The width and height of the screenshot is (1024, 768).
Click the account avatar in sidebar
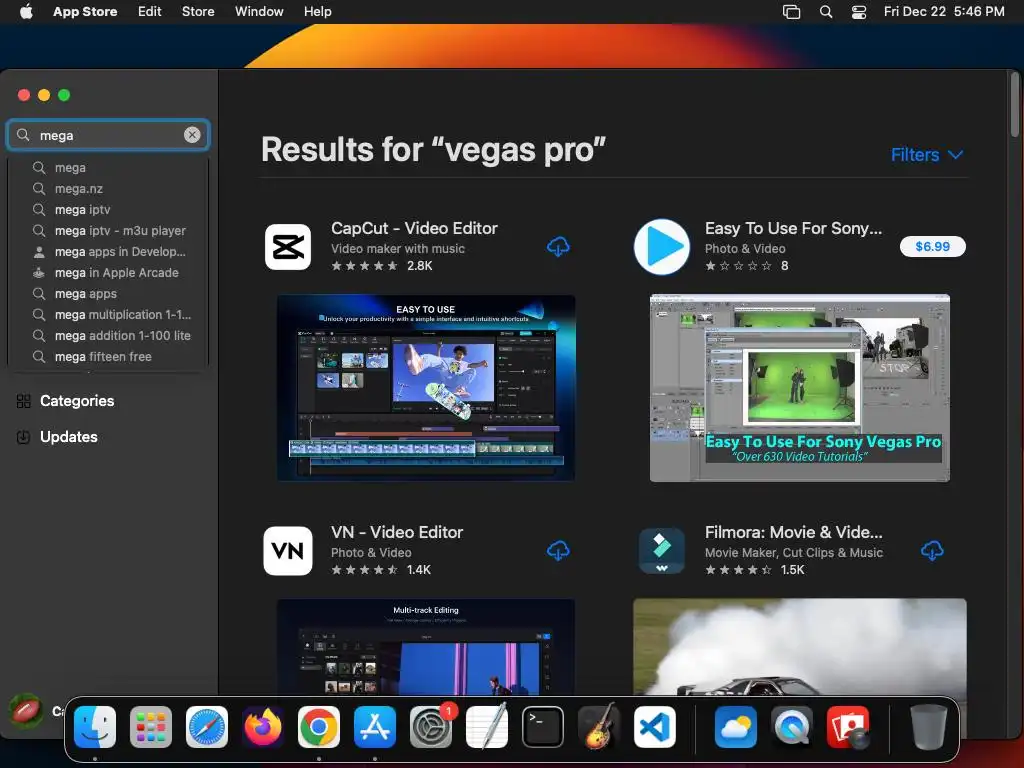(x=26, y=711)
